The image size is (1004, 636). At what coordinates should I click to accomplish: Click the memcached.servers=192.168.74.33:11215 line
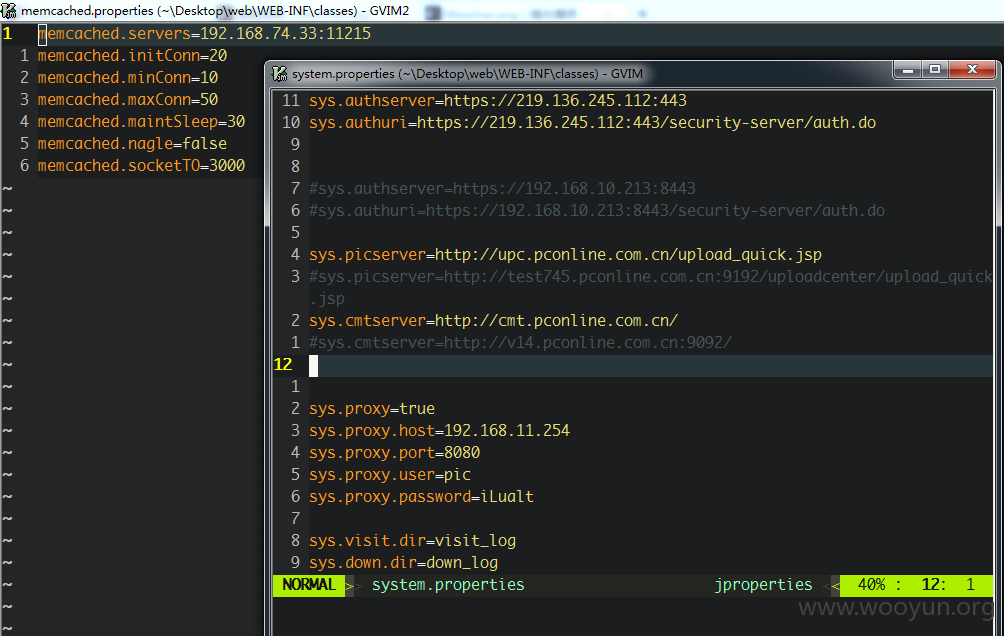pyautogui.click(x=204, y=33)
